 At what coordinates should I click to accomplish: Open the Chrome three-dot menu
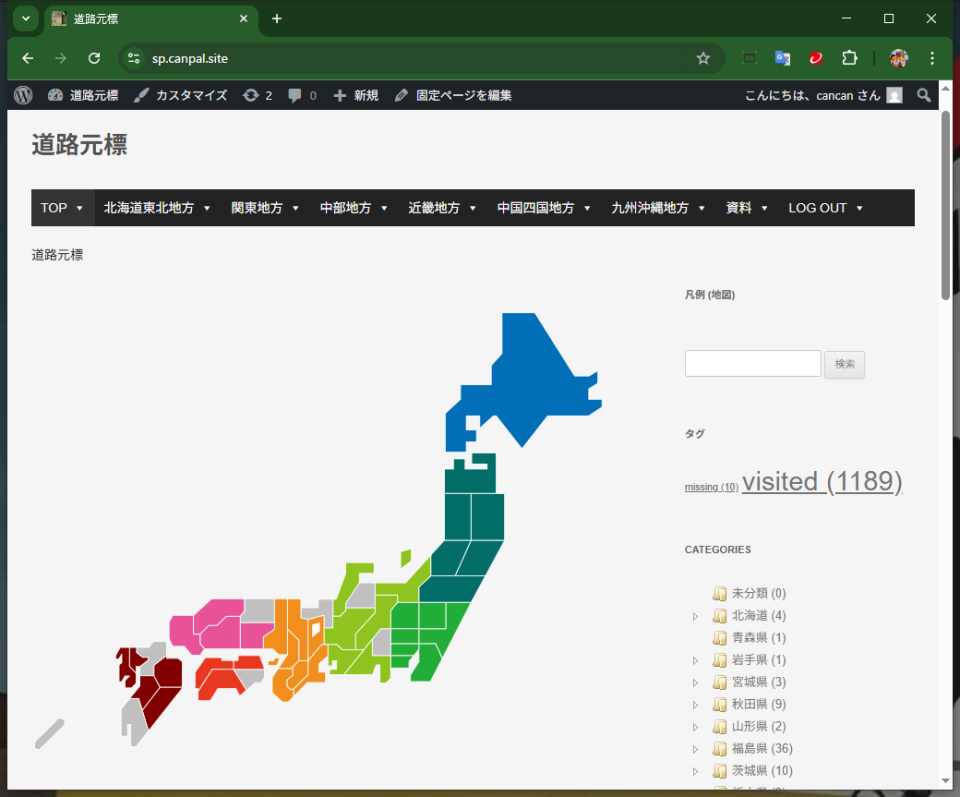[x=932, y=58]
